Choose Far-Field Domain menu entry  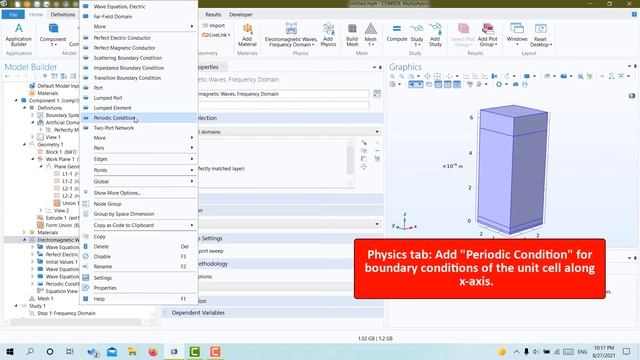139,16
